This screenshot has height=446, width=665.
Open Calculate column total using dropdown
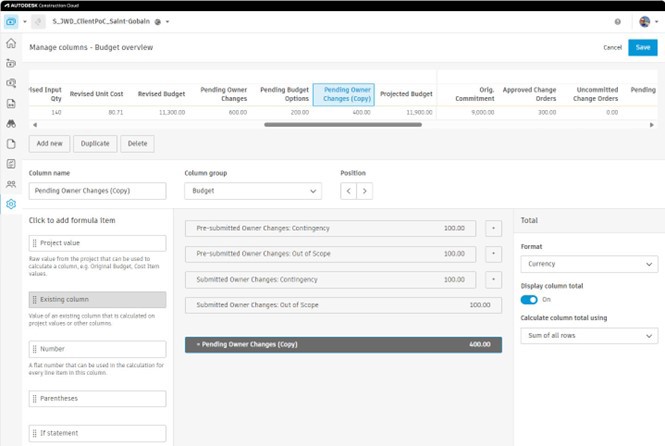click(x=589, y=336)
